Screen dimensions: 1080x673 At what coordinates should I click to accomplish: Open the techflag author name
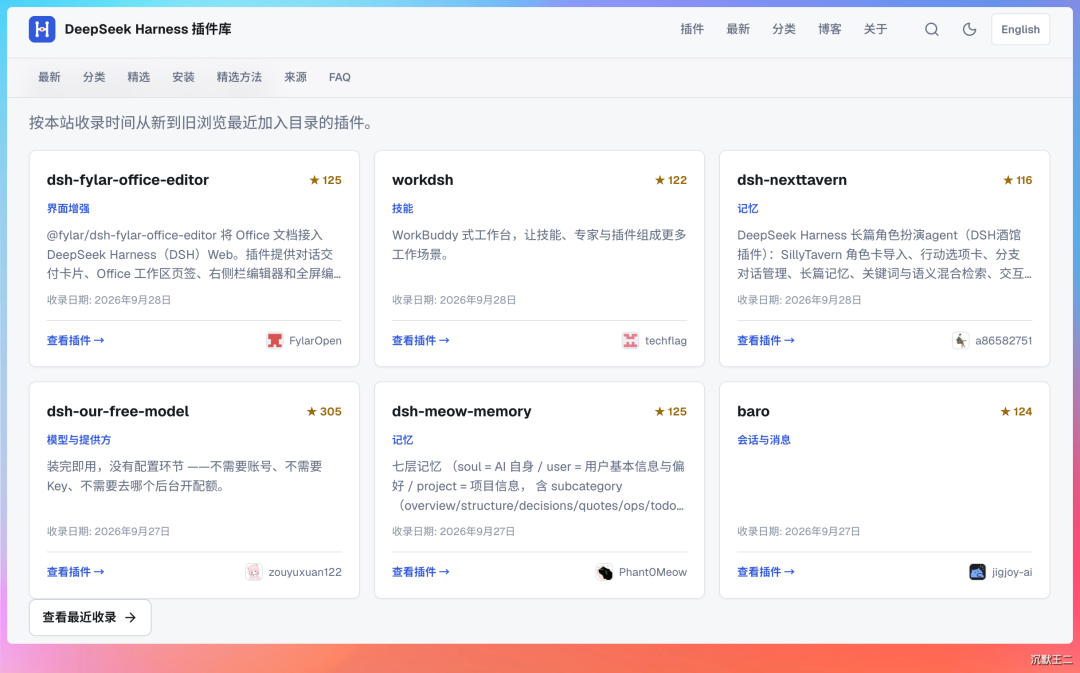click(665, 340)
